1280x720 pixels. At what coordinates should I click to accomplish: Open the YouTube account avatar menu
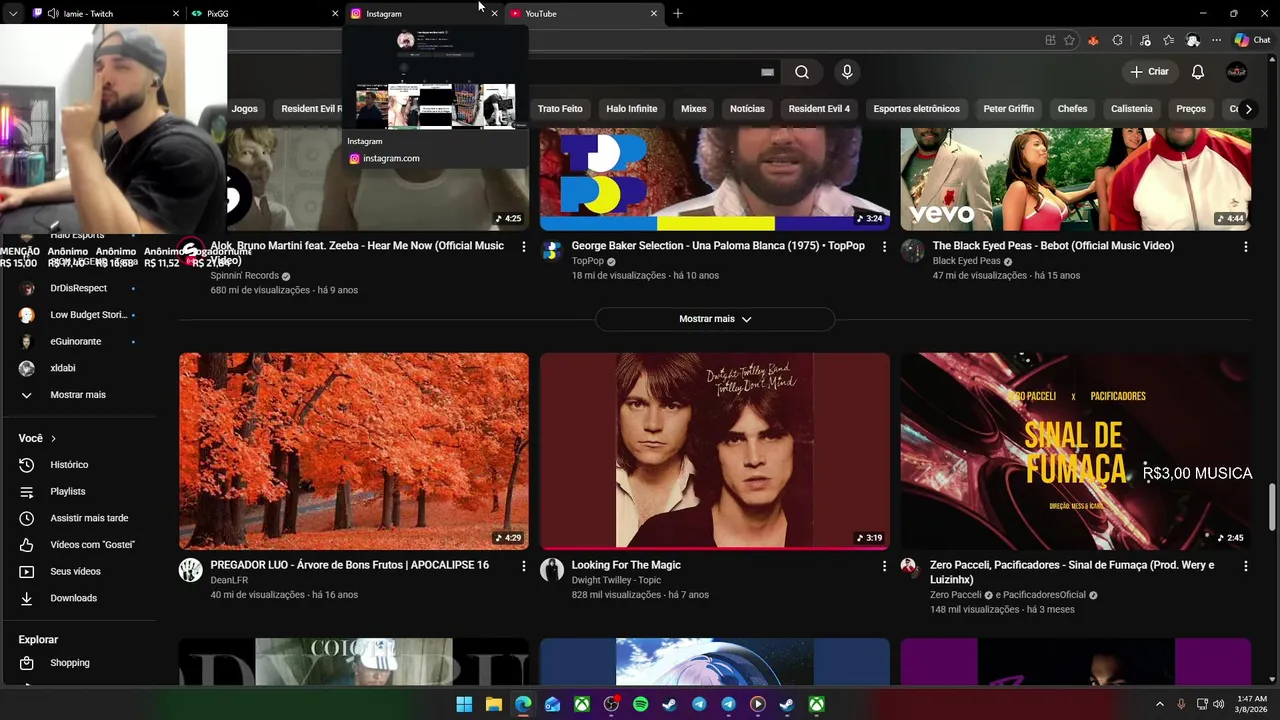[x=1237, y=72]
